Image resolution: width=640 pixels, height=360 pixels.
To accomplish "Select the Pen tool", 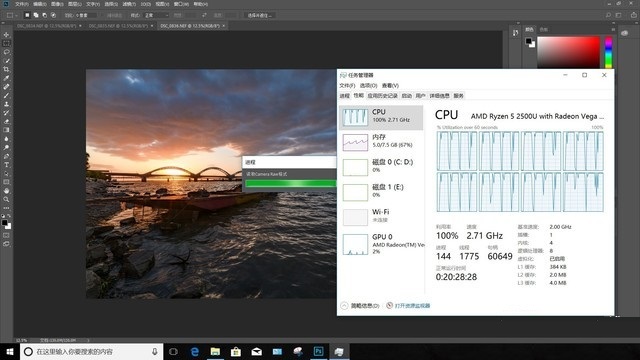I will [6, 156].
